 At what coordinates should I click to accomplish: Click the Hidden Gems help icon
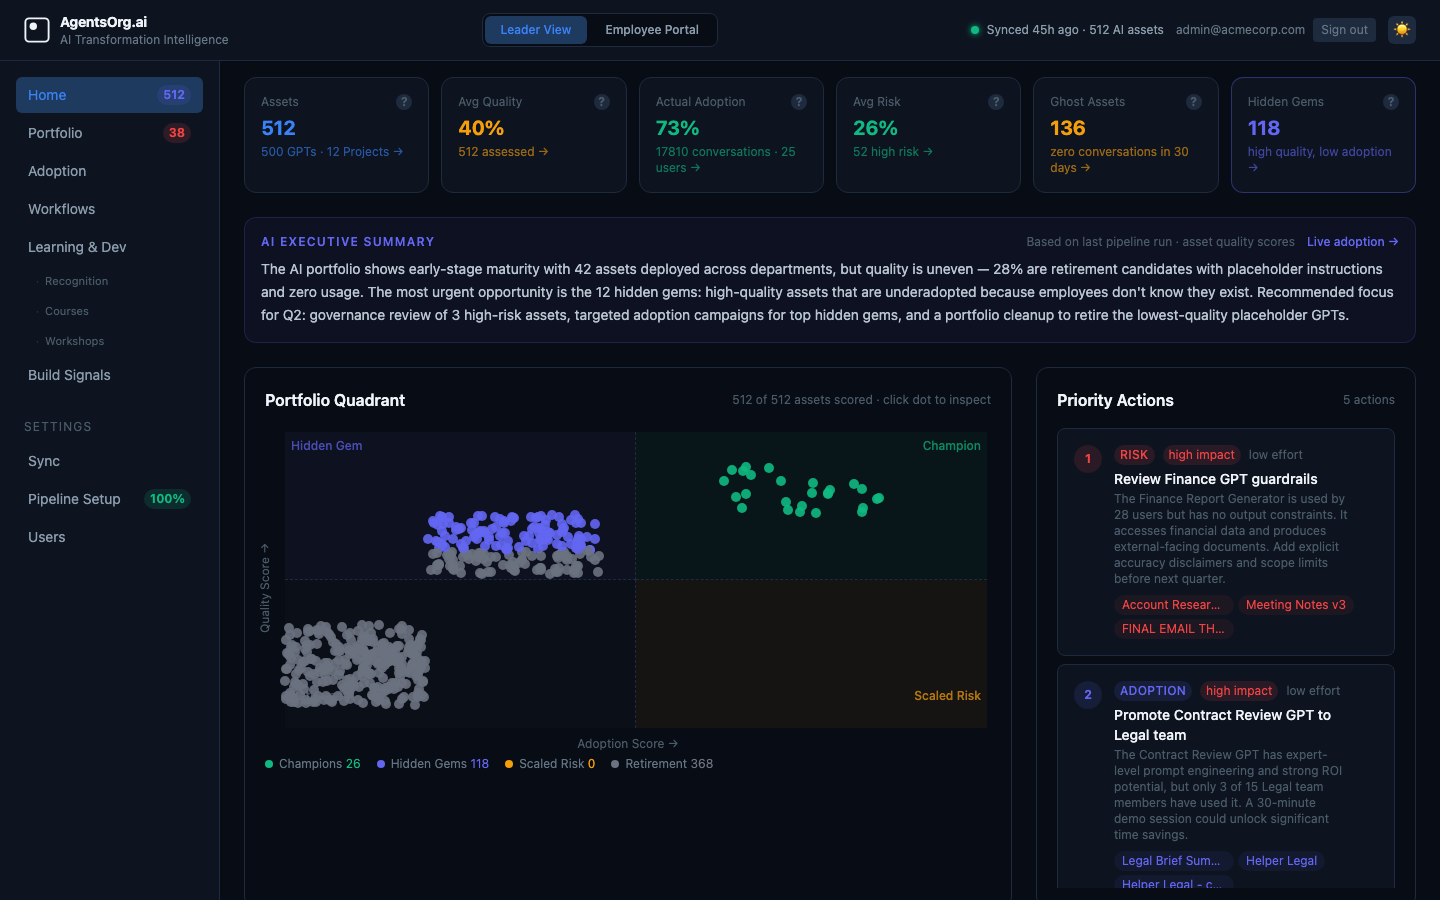1390,102
